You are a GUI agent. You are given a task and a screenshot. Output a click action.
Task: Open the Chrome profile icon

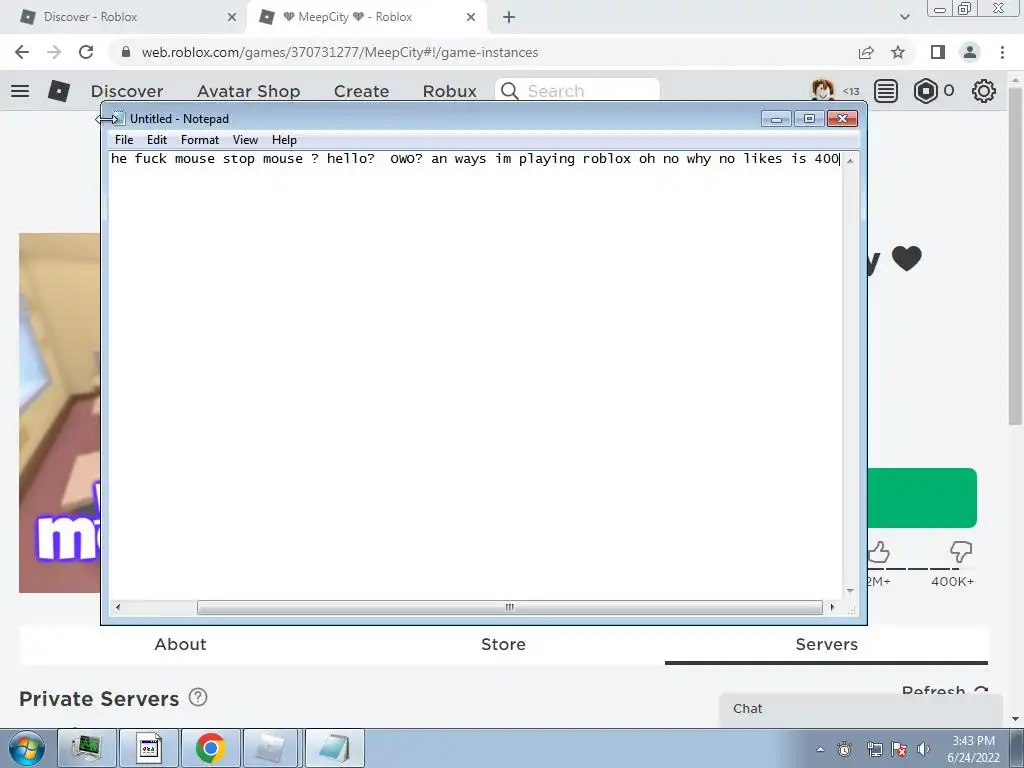click(x=970, y=52)
